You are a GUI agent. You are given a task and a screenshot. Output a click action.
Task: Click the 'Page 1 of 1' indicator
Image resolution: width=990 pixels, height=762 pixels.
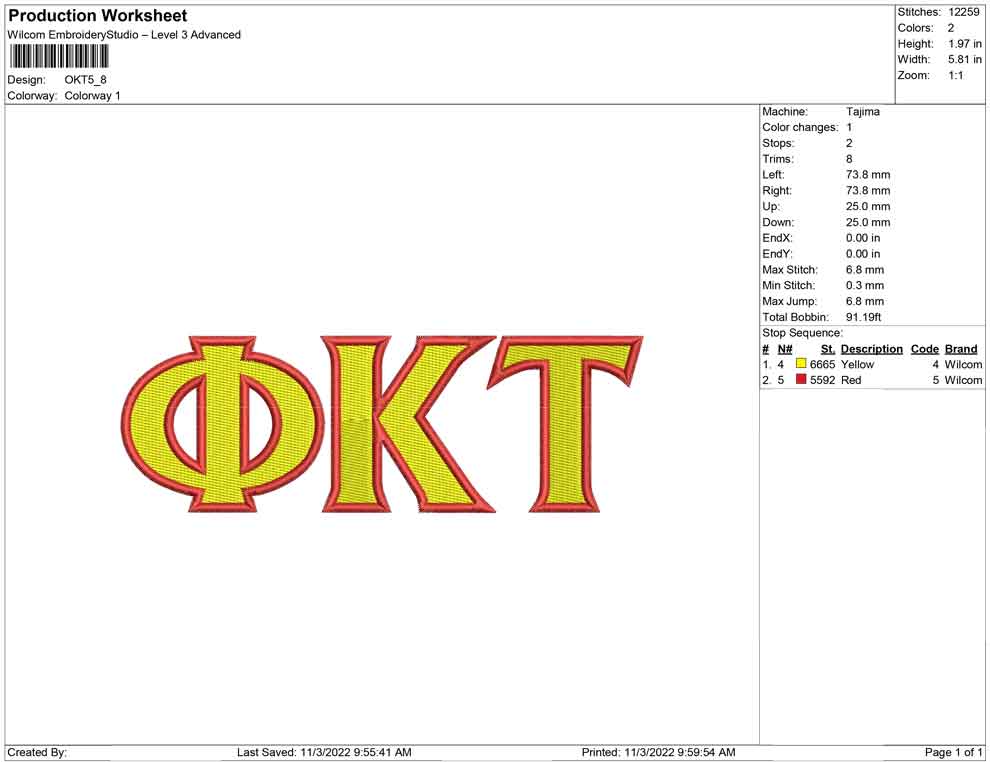point(953,752)
